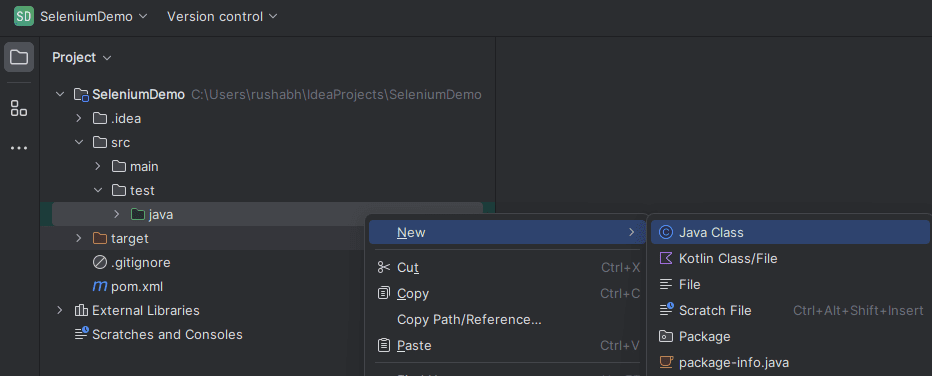Select External Libraries label
932x376 pixels.
pyautogui.click(x=146, y=310)
